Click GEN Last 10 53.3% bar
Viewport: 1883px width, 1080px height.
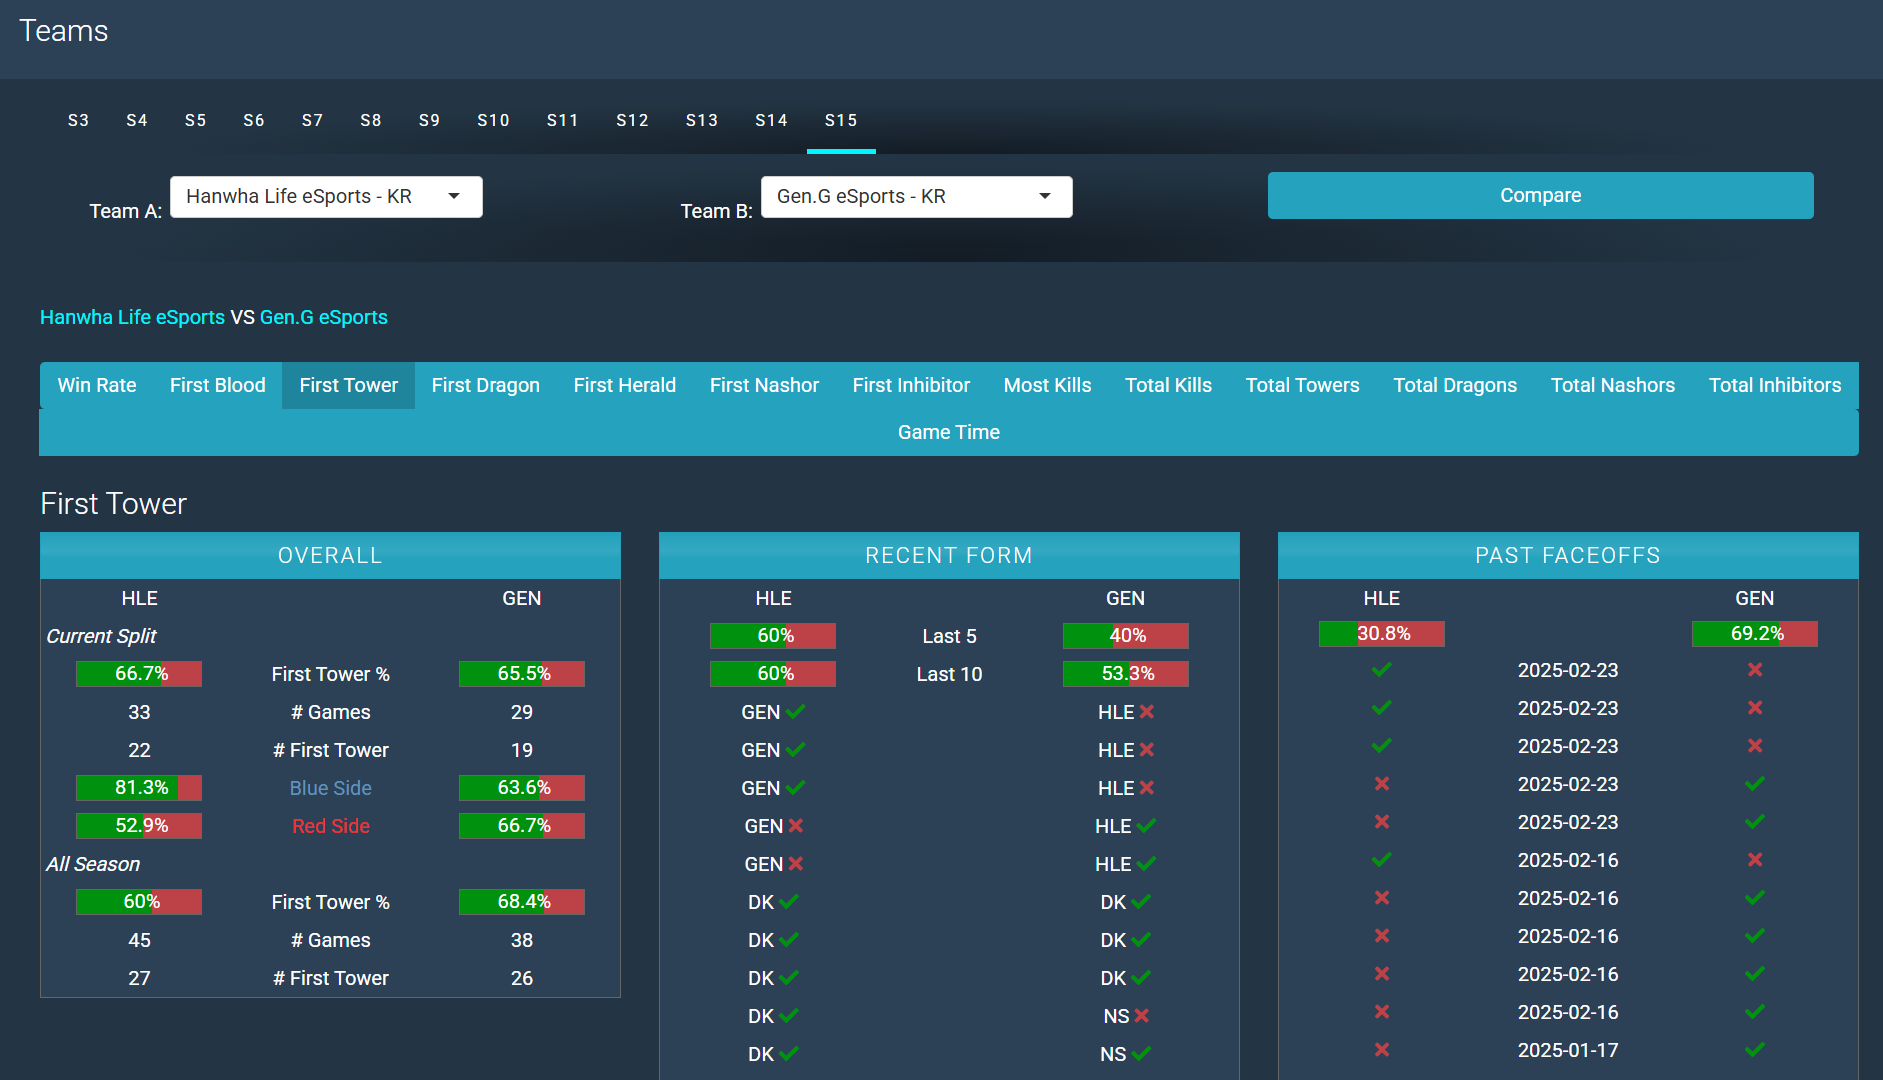1126,674
